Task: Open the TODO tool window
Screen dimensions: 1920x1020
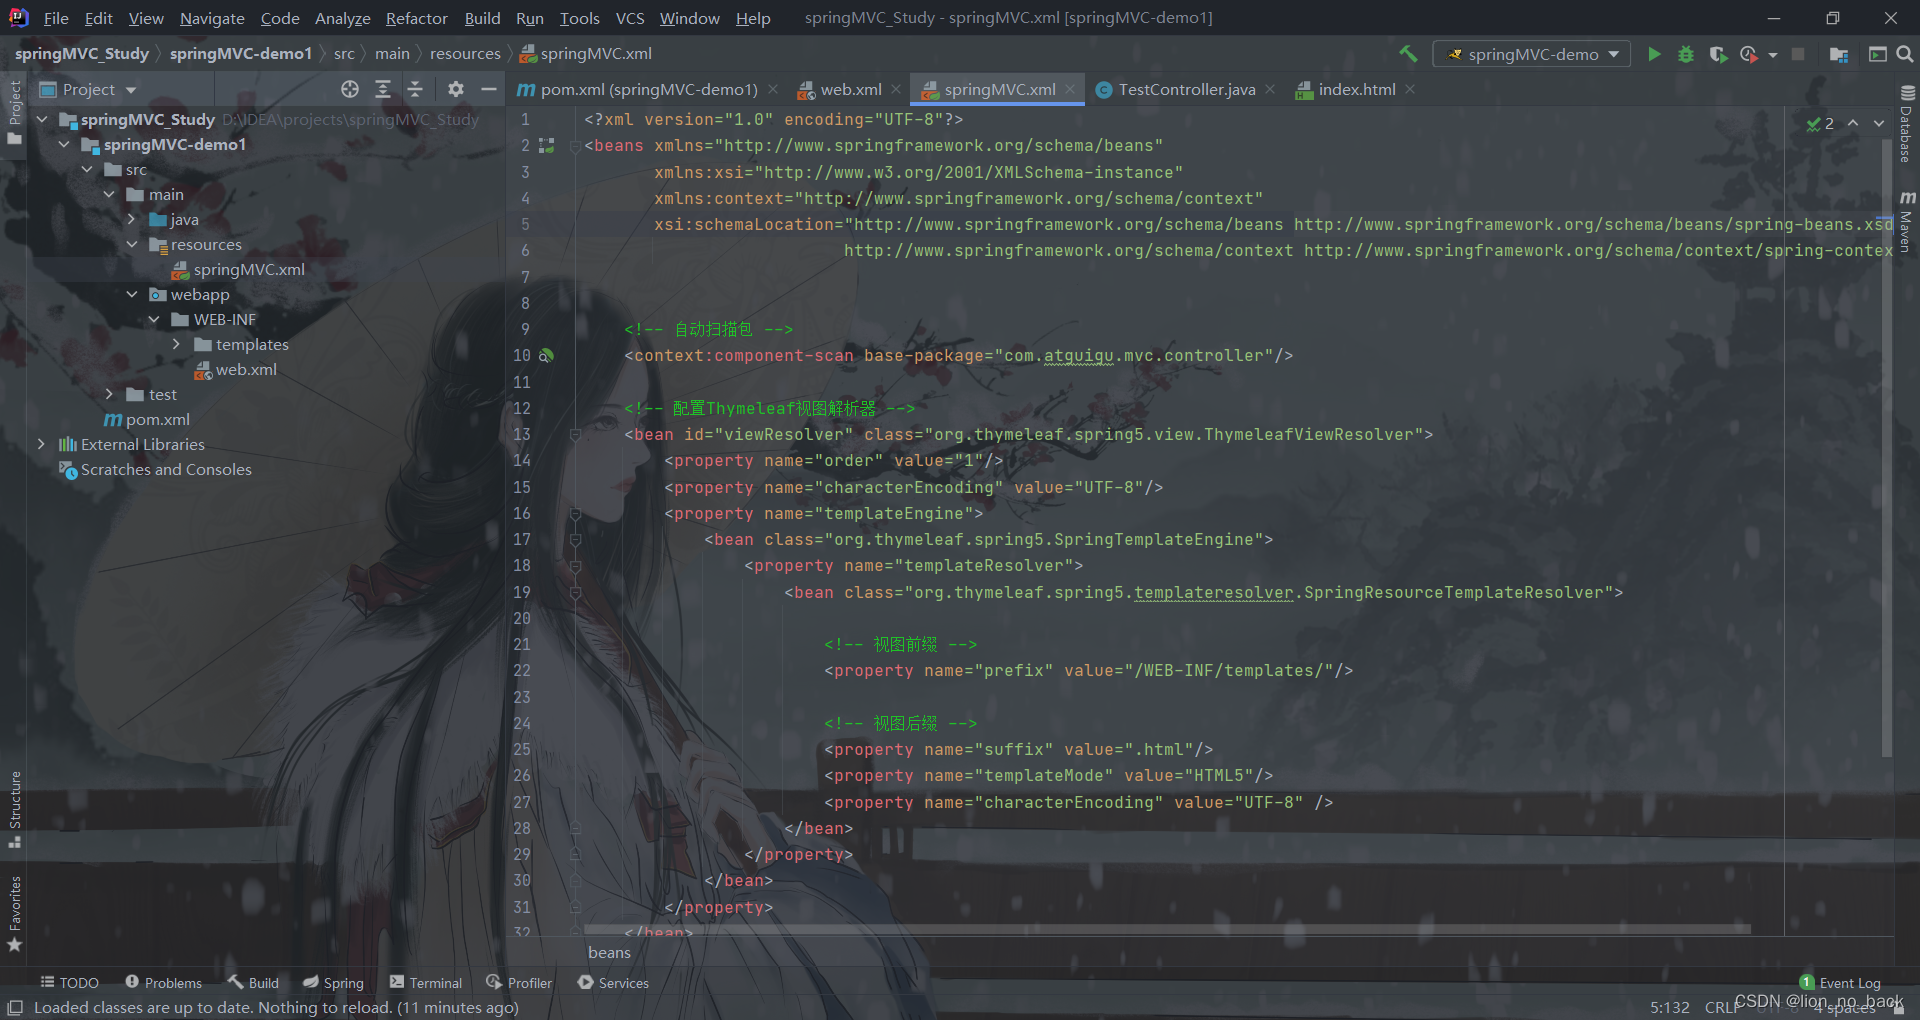Action: click(69, 983)
